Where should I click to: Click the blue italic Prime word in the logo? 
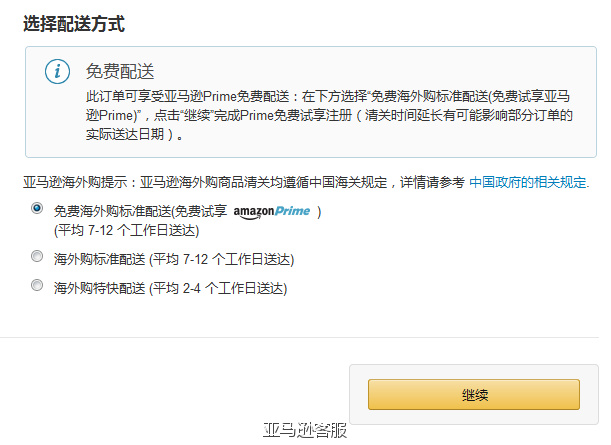[292, 211]
